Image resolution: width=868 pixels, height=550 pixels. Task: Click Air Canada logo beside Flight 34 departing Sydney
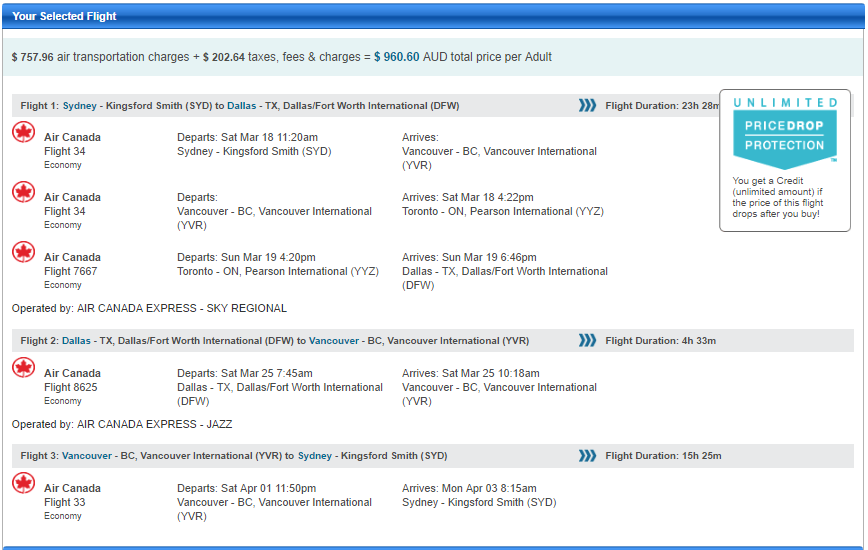(24, 132)
